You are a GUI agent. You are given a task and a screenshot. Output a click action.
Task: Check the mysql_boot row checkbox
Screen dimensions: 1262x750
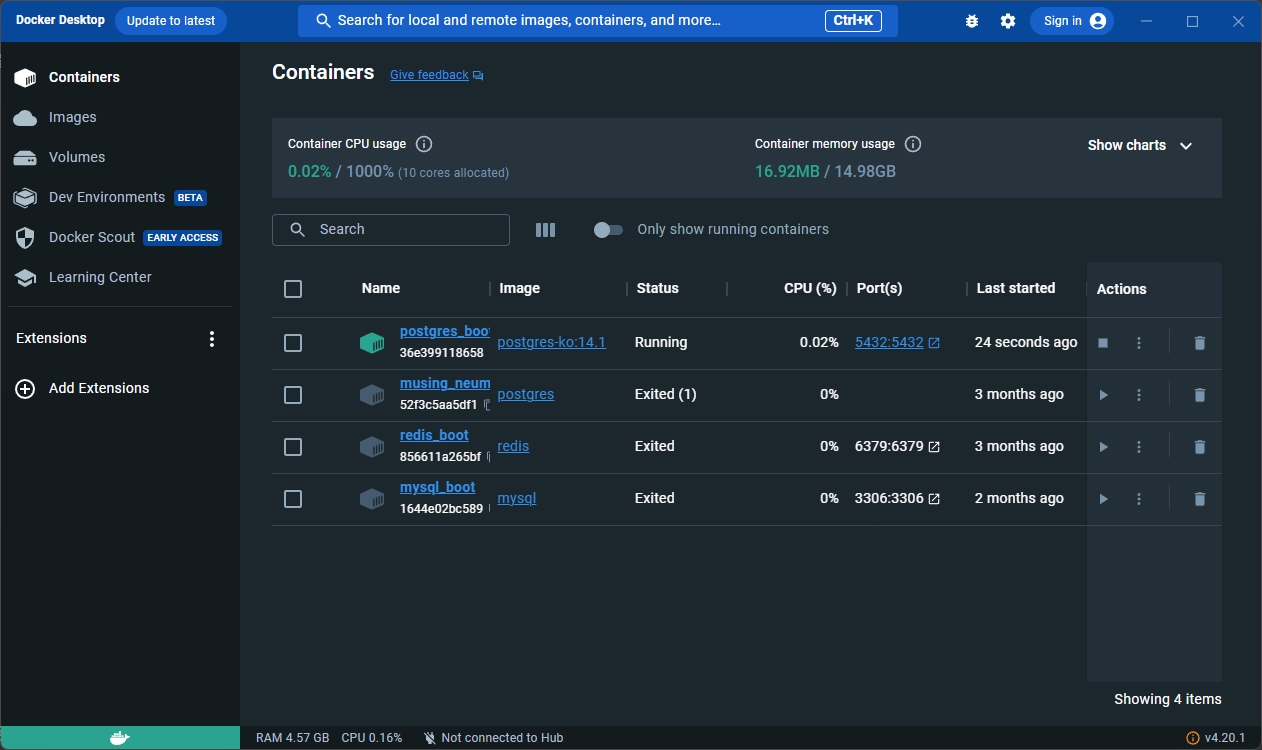(293, 499)
